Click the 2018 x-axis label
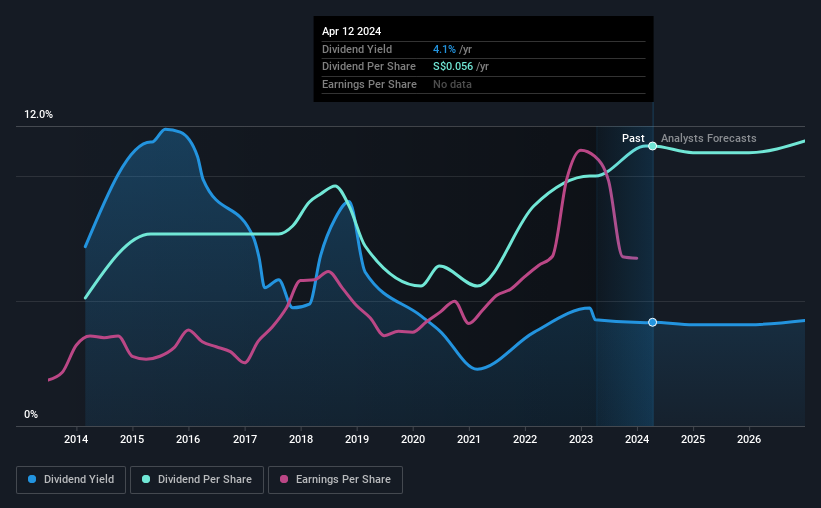Viewport: 821px width, 508px height. [x=301, y=439]
